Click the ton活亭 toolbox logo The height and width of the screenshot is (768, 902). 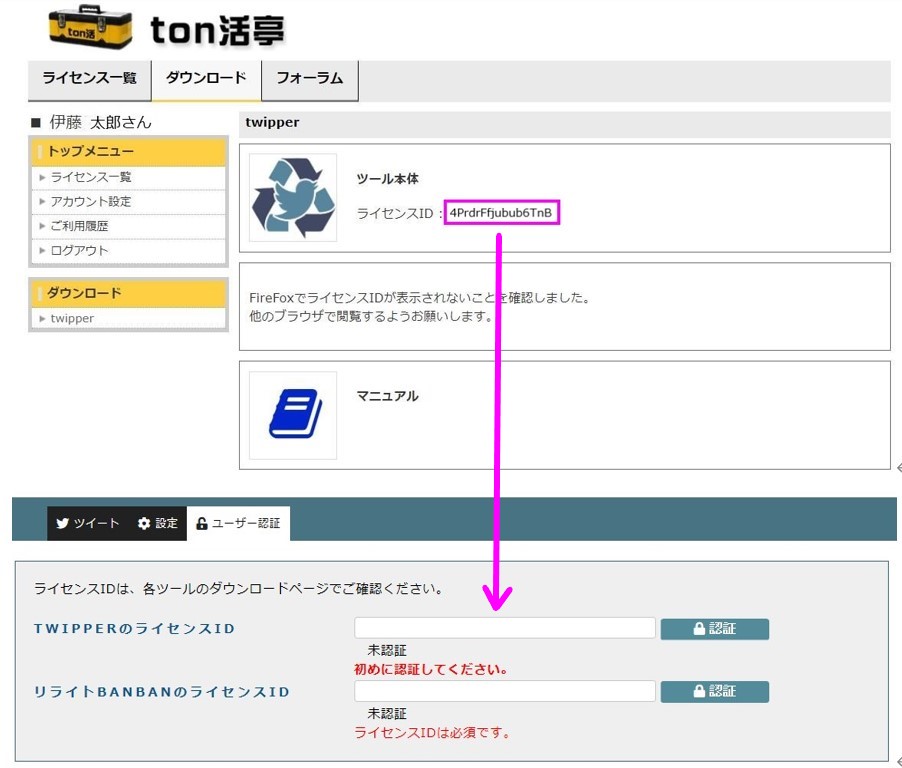(90, 28)
